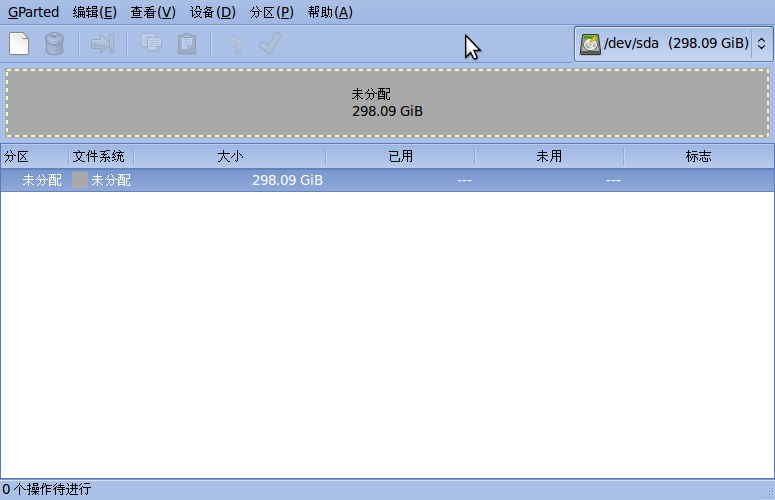This screenshot has height=500, width=775.
Task: Click the Paste partition icon
Action: tap(187, 43)
